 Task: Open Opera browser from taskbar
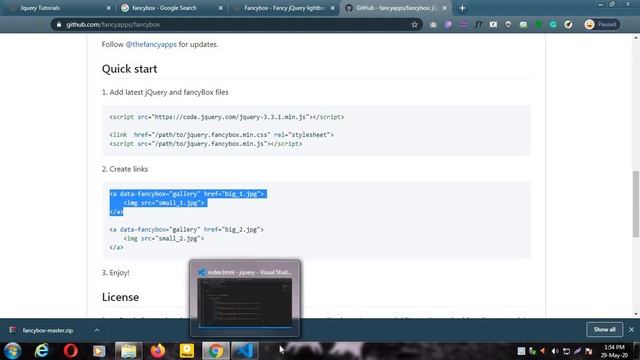(71, 351)
